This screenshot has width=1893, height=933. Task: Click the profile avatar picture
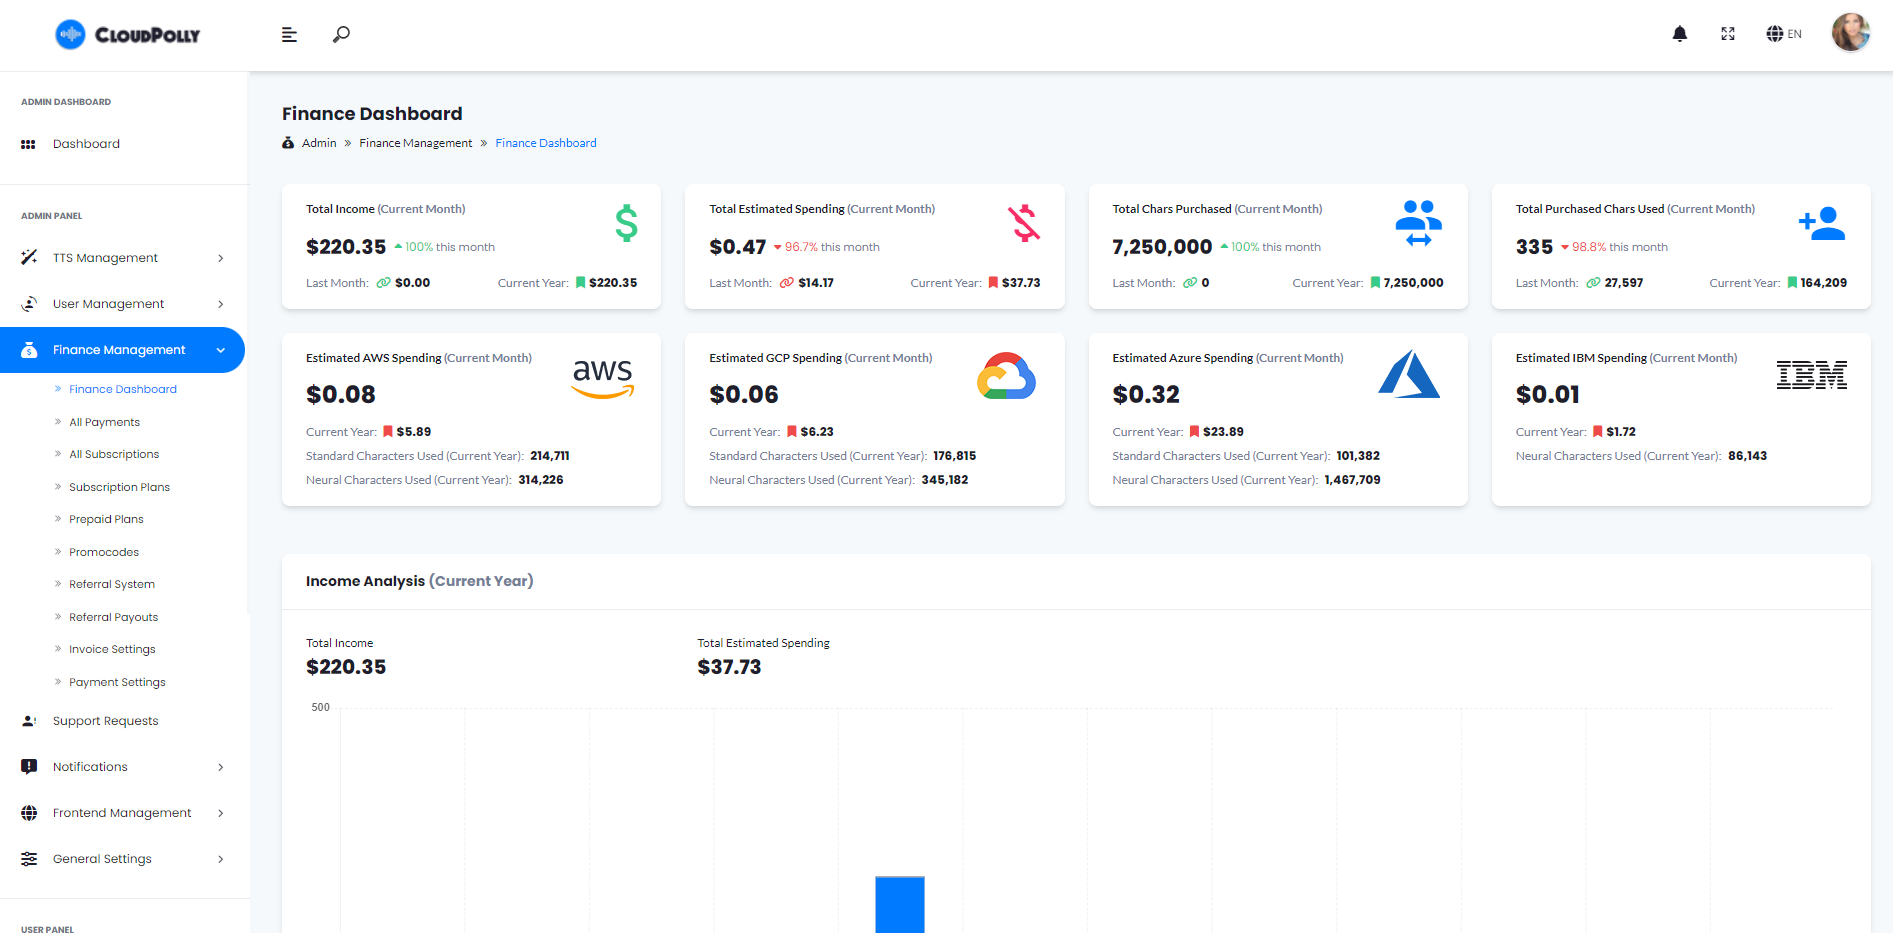pyautogui.click(x=1851, y=33)
